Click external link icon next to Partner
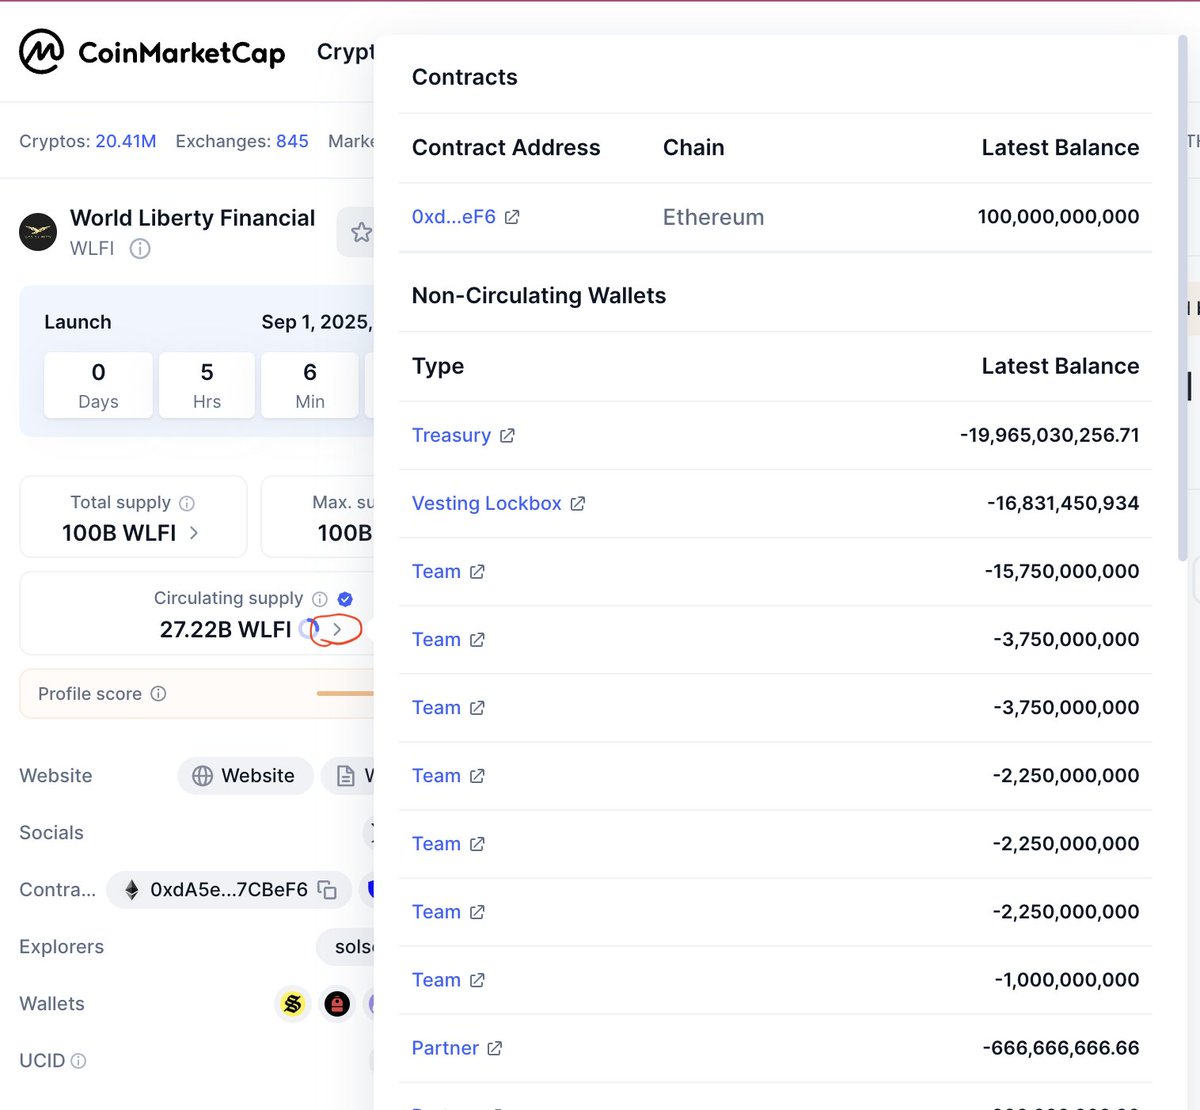Viewport: 1200px width, 1110px height. click(x=494, y=1048)
